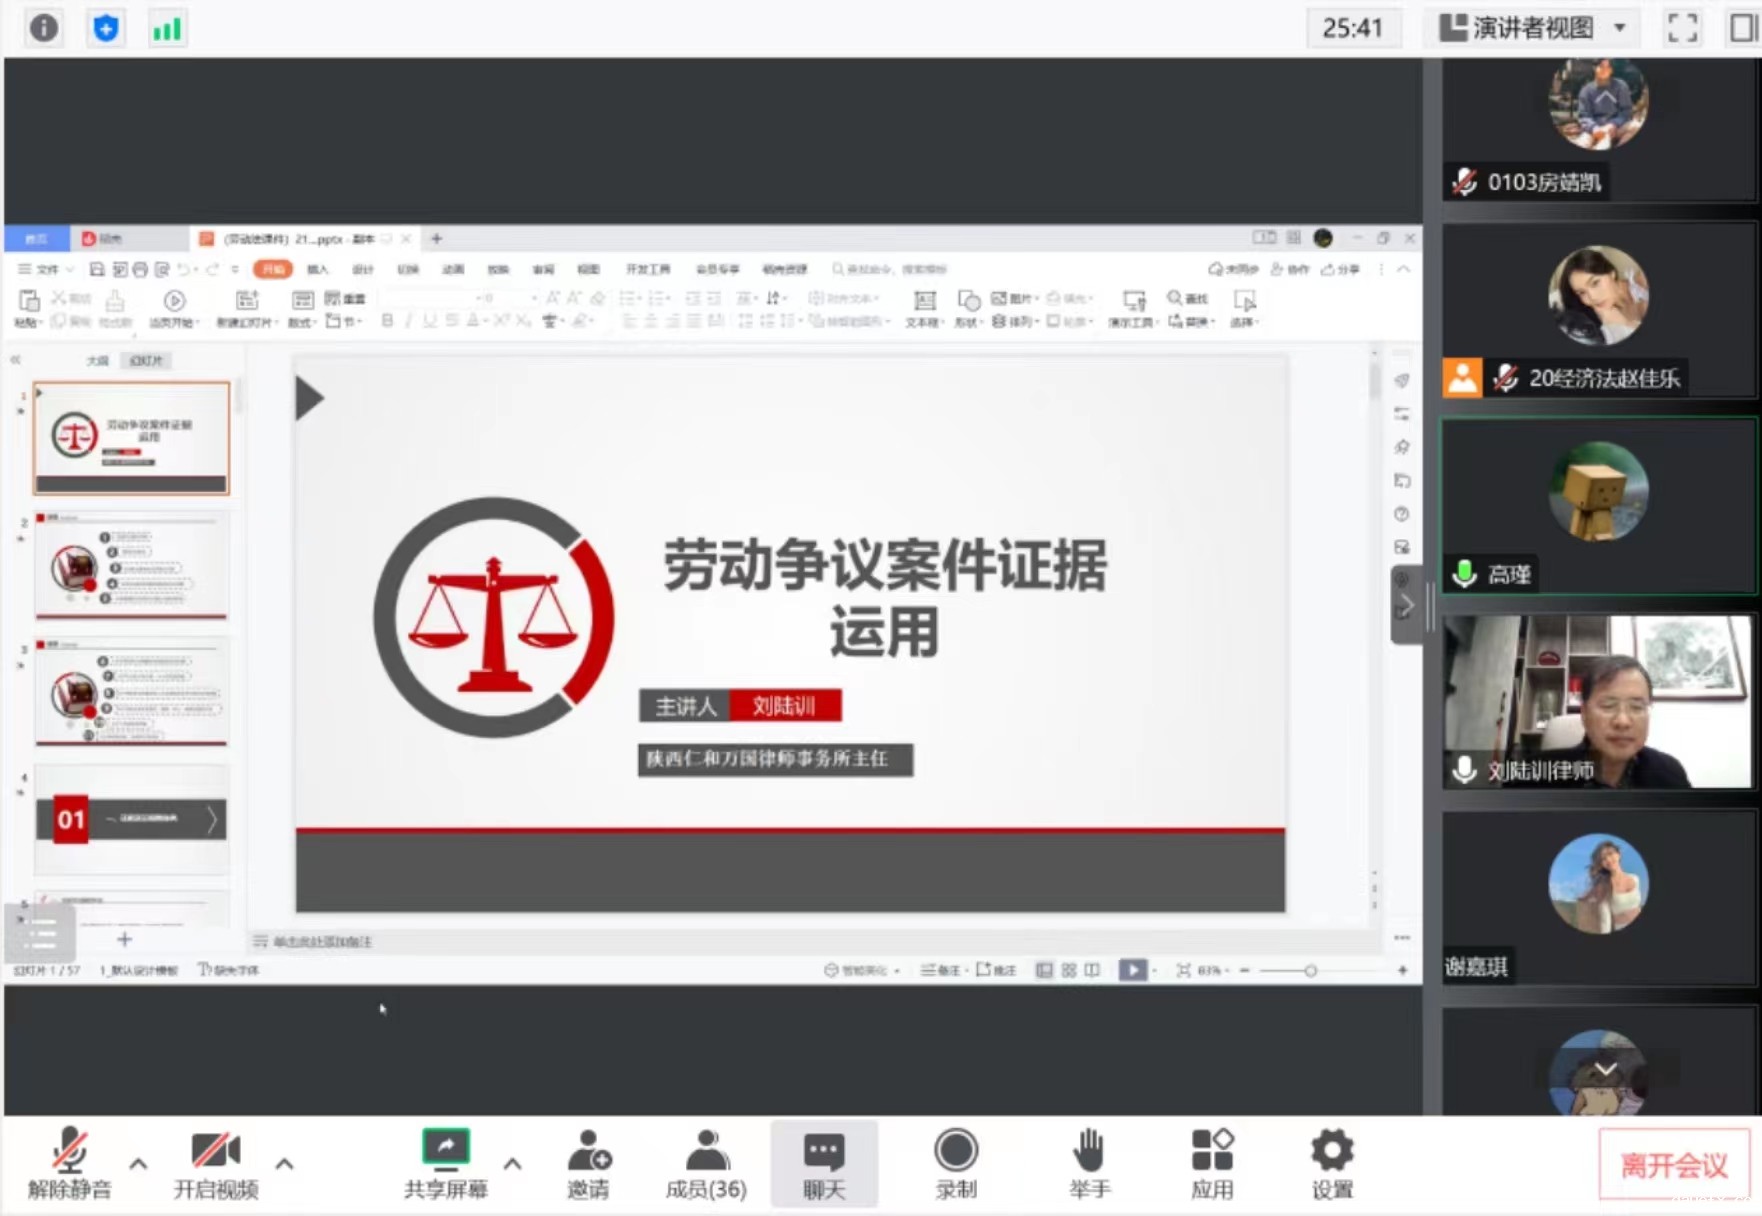Toggle full screen mode
Image resolution: width=1762 pixels, height=1216 pixels.
pos(1682,28)
